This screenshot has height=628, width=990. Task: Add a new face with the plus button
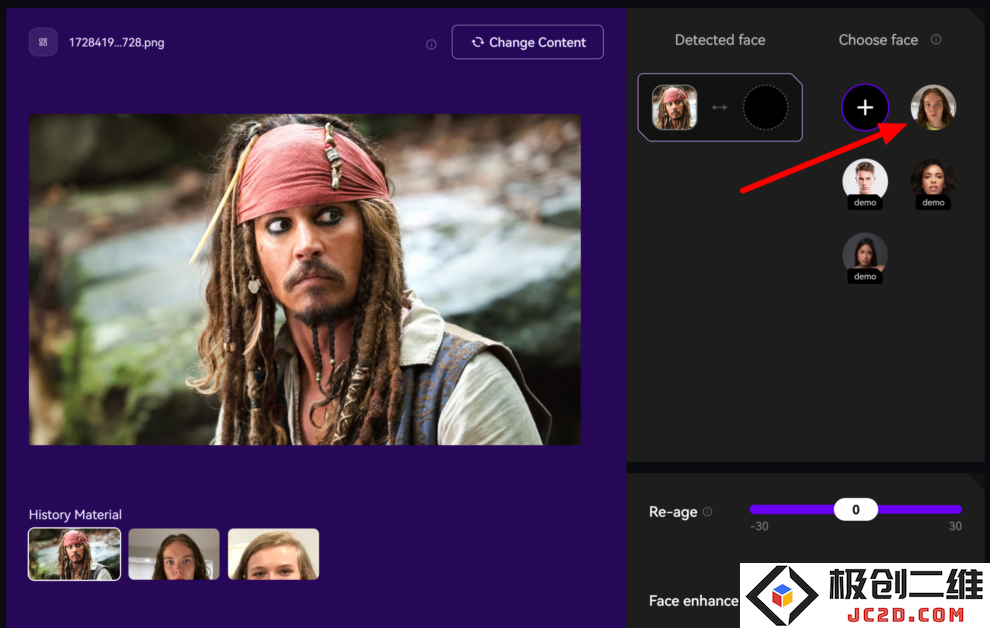click(x=865, y=107)
